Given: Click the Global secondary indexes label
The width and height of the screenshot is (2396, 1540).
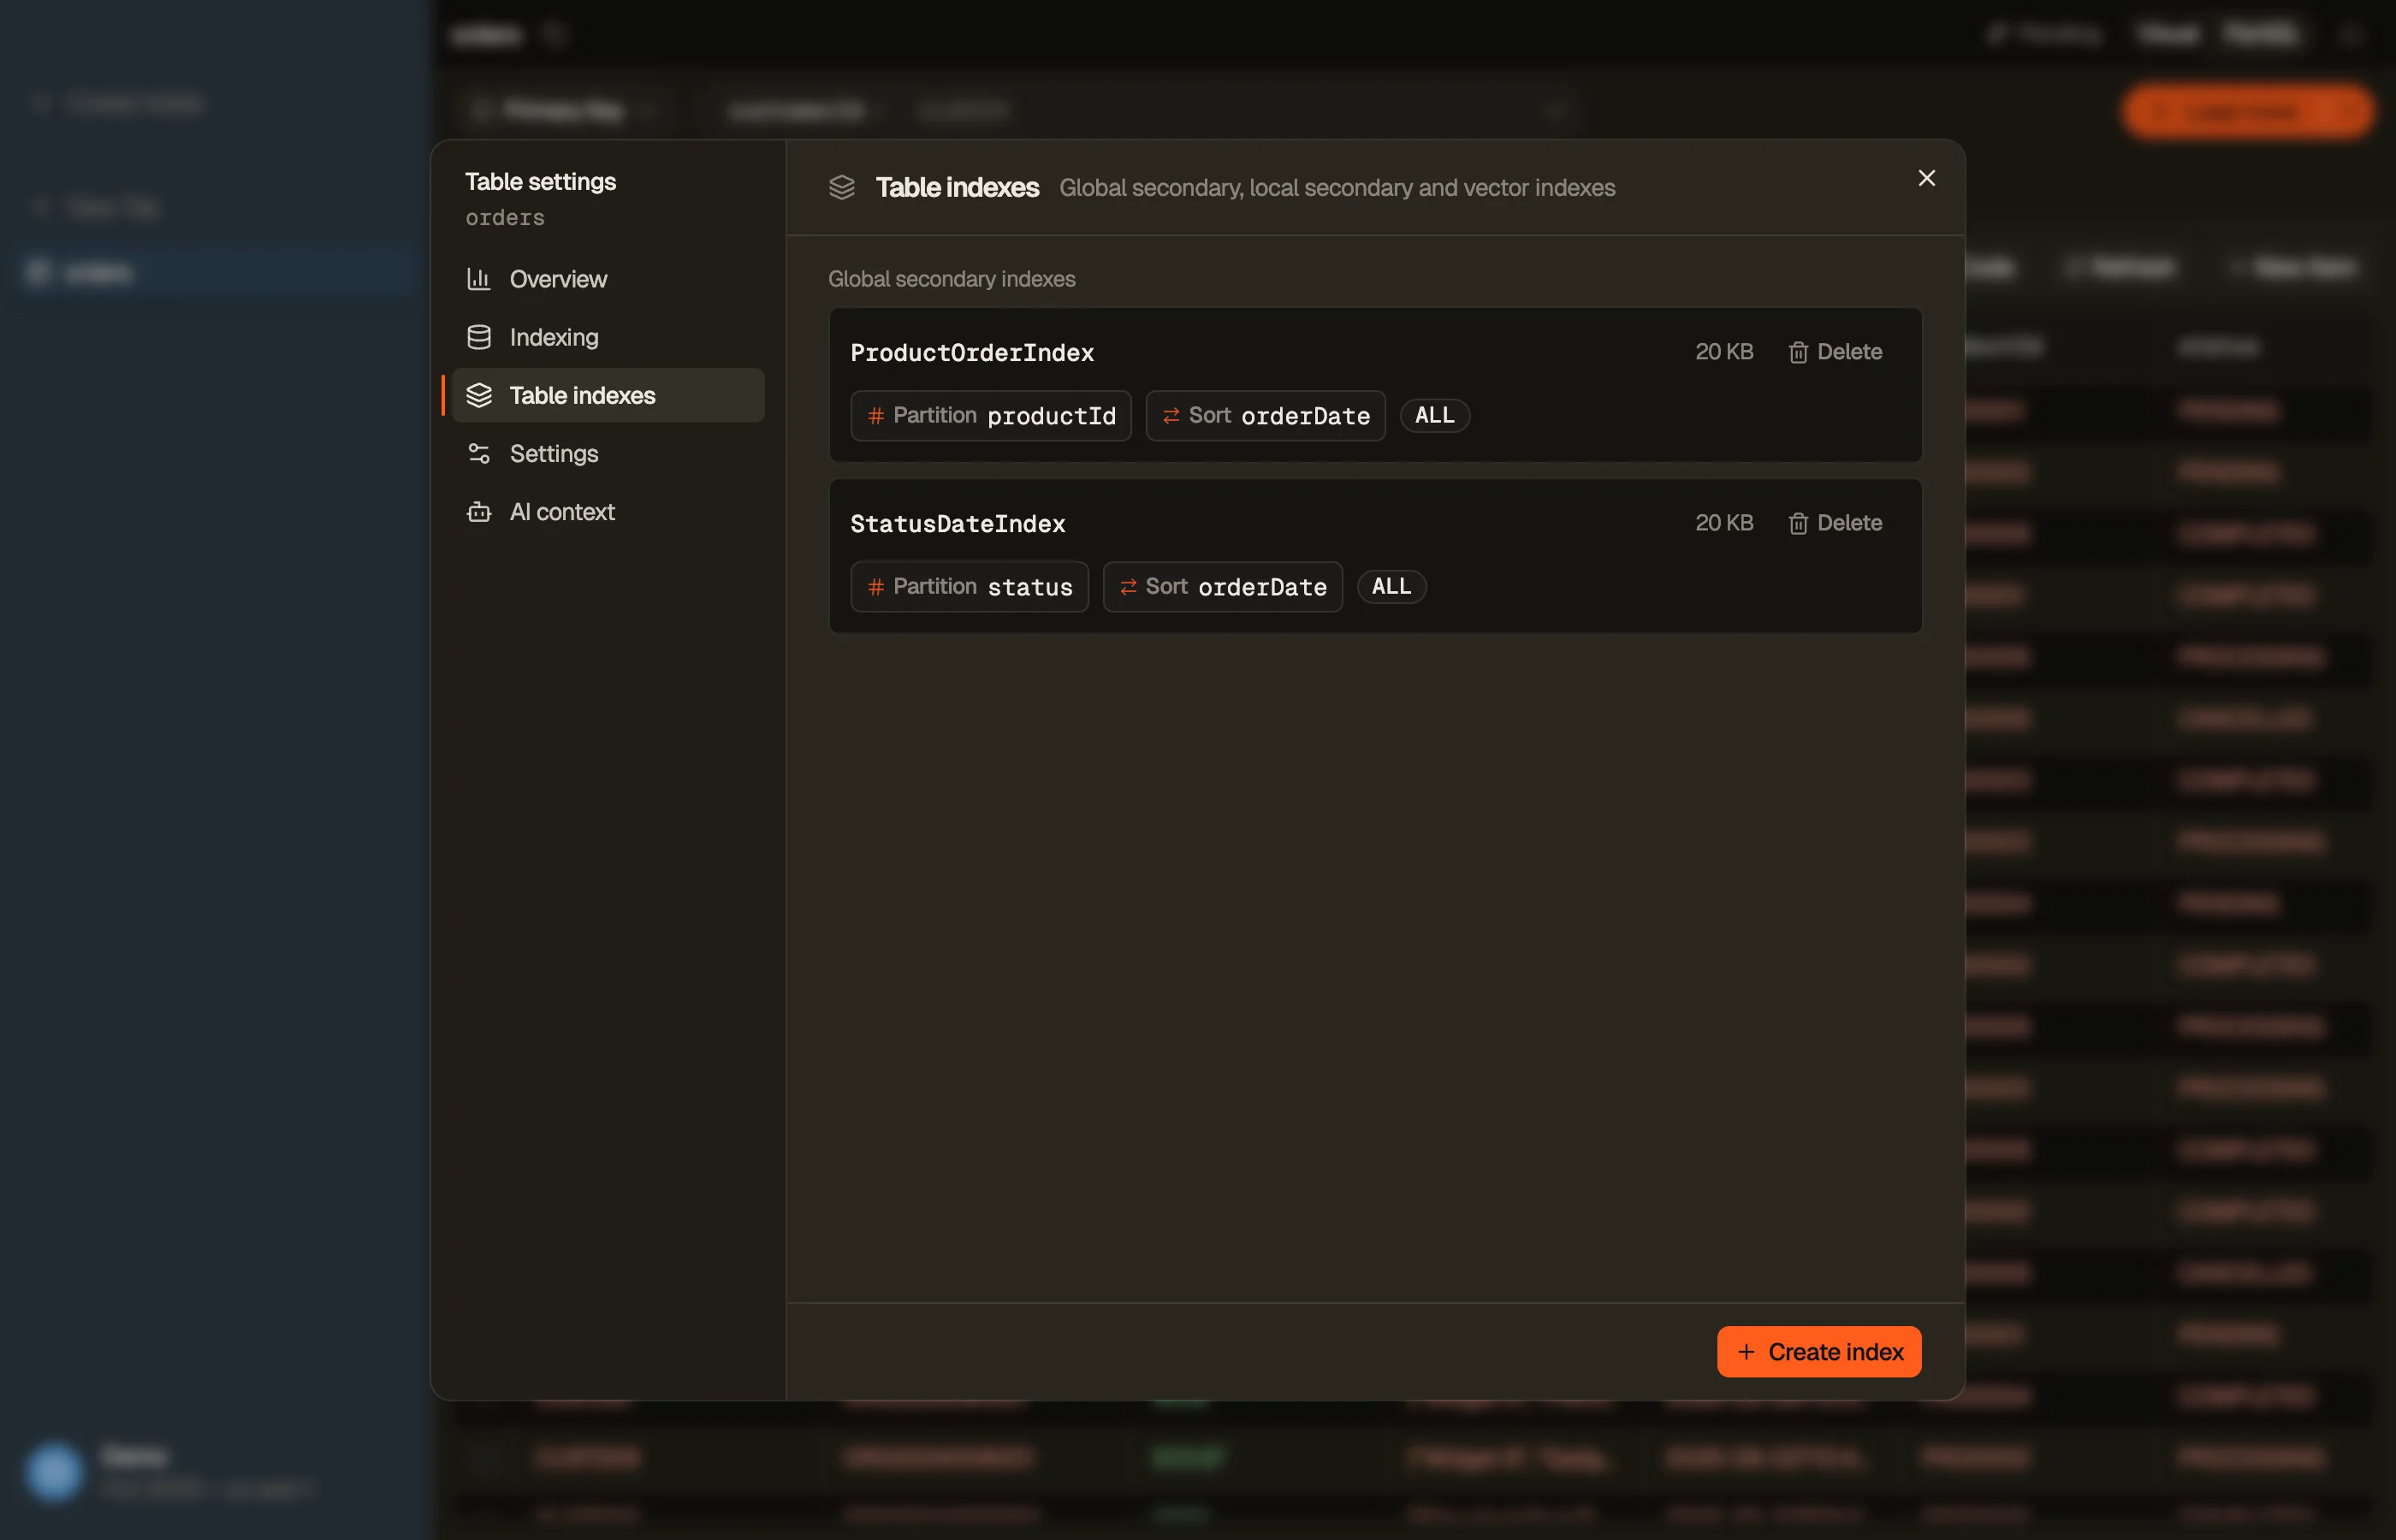Looking at the screenshot, I should (x=951, y=279).
